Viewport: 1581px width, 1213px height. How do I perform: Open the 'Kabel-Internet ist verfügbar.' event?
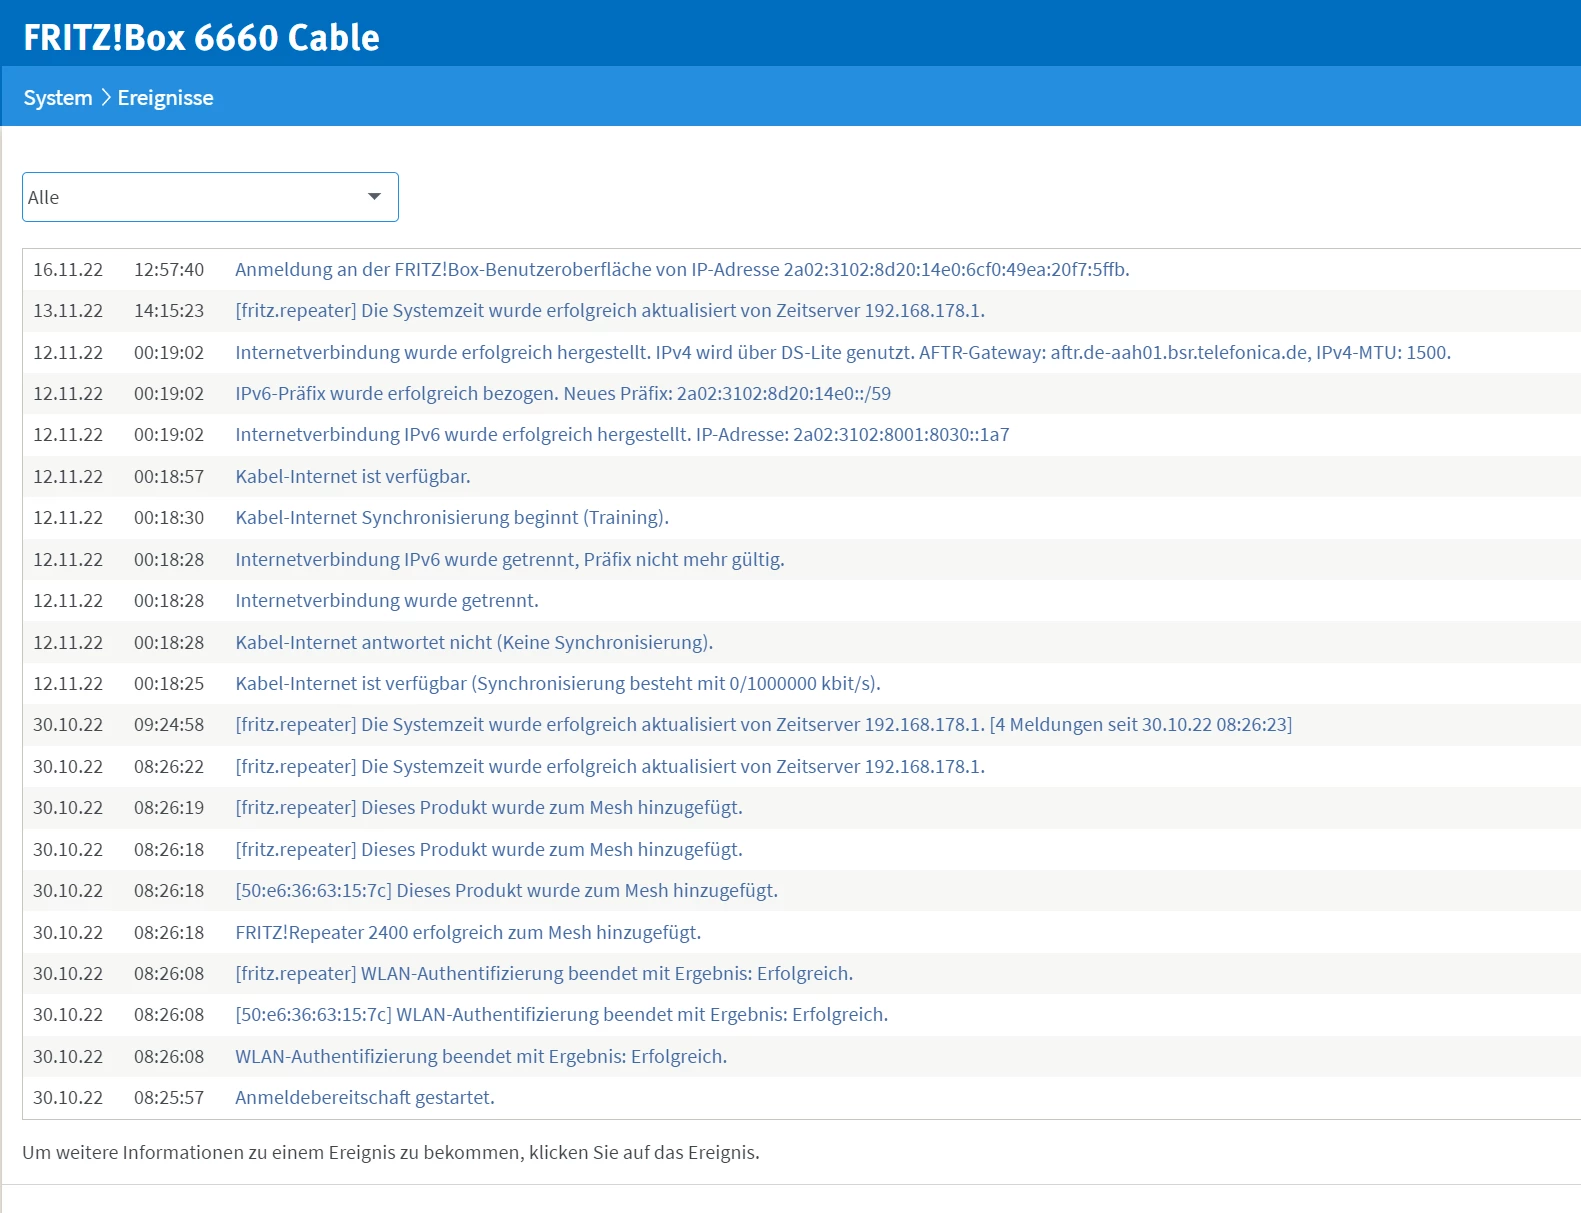[353, 477]
